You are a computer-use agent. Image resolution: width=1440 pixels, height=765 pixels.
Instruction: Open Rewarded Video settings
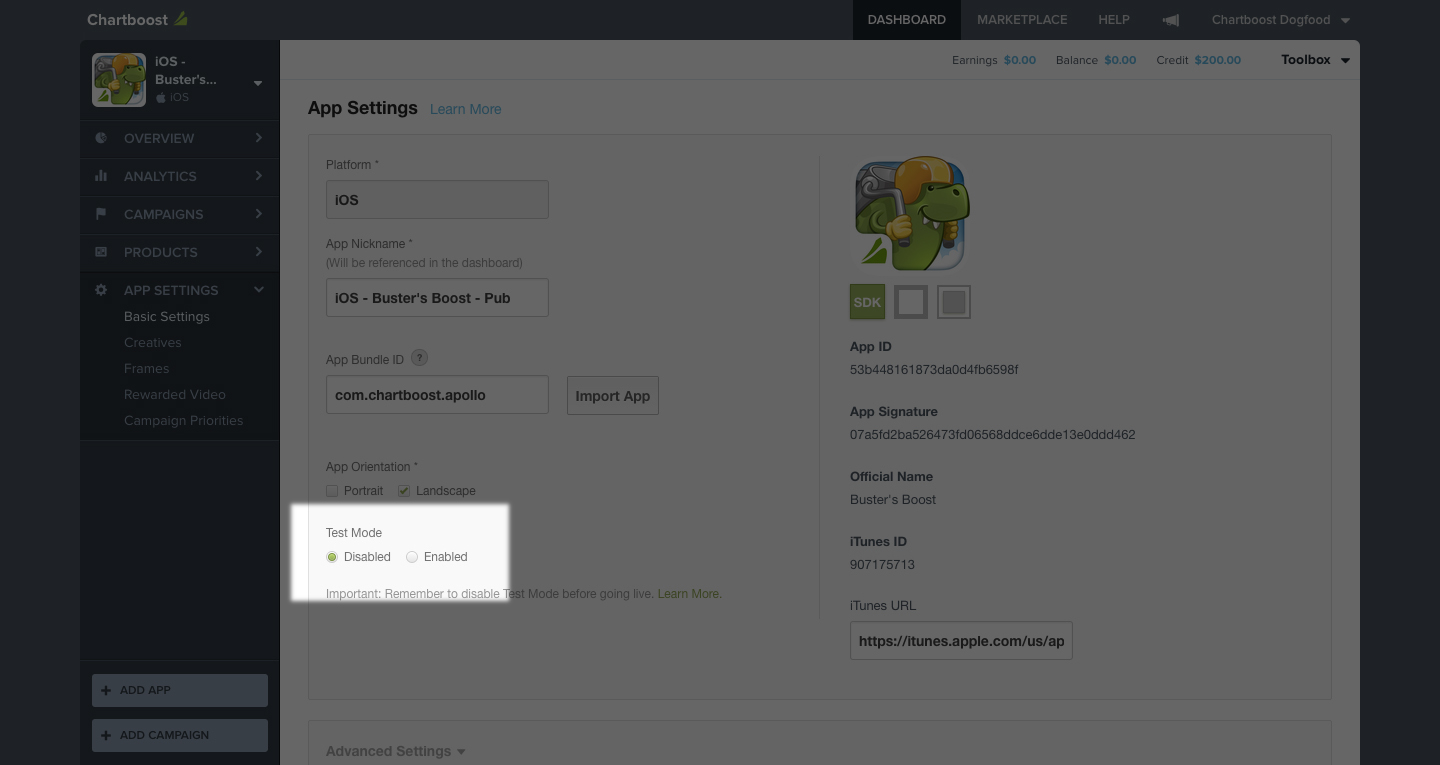(x=175, y=394)
